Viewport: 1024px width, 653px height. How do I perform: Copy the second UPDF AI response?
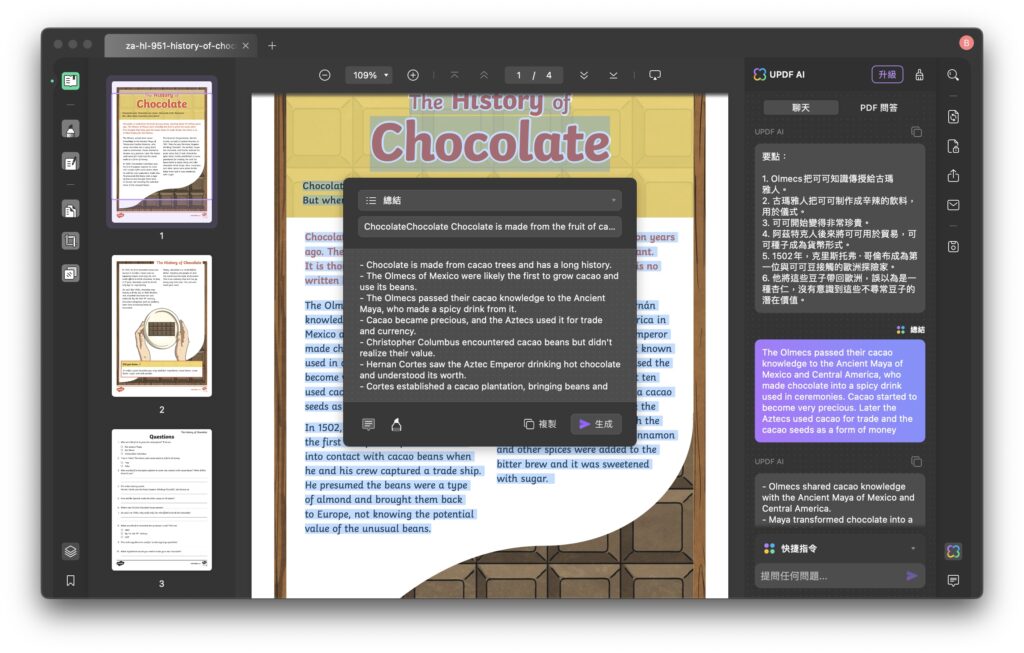(916, 462)
